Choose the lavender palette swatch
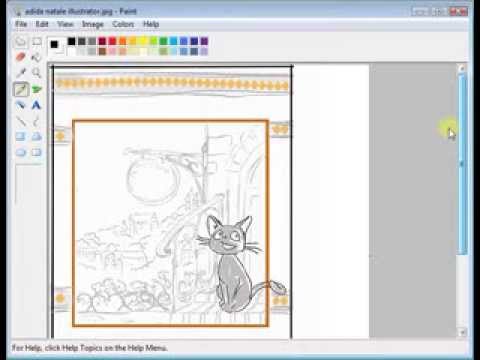 coord(204,51)
